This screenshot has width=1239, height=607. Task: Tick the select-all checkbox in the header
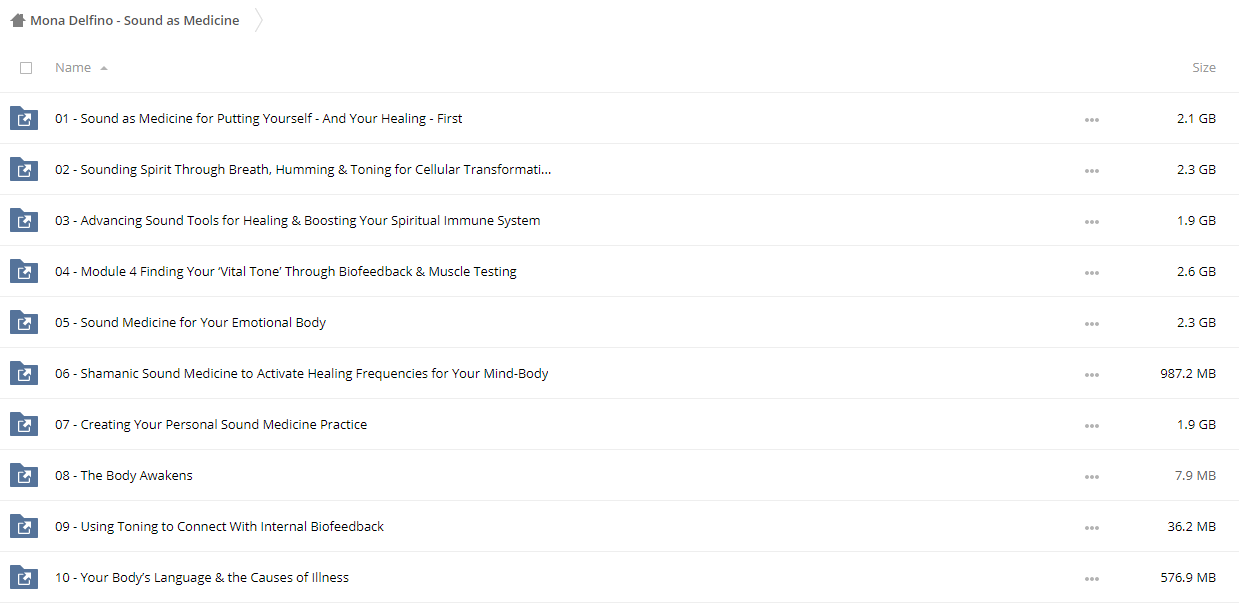tap(26, 68)
